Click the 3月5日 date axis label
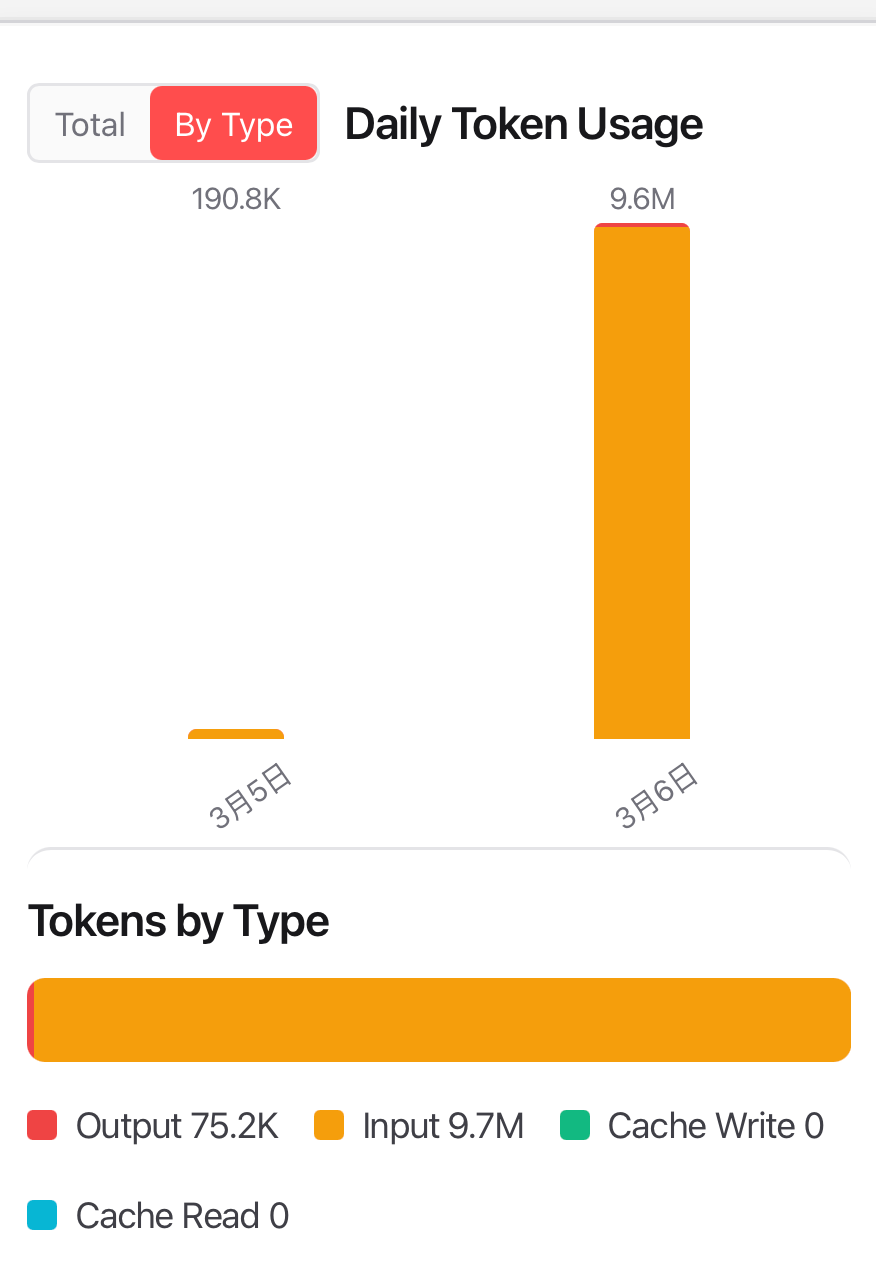876x1268 pixels. tap(251, 796)
